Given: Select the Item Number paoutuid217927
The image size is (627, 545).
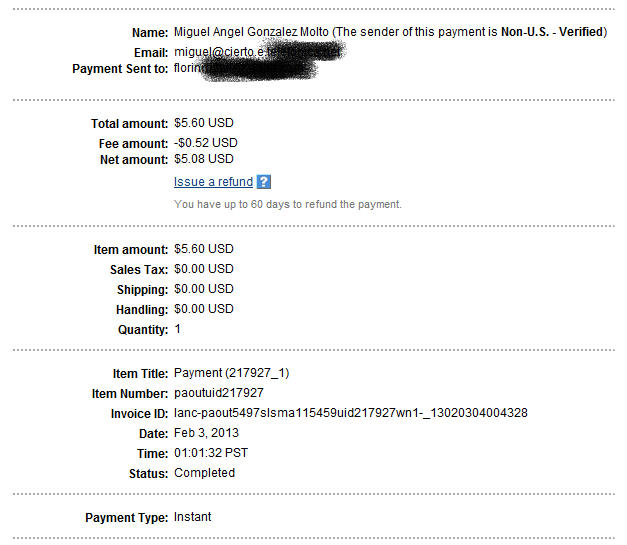Looking at the screenshot, I should pos(219,394).
